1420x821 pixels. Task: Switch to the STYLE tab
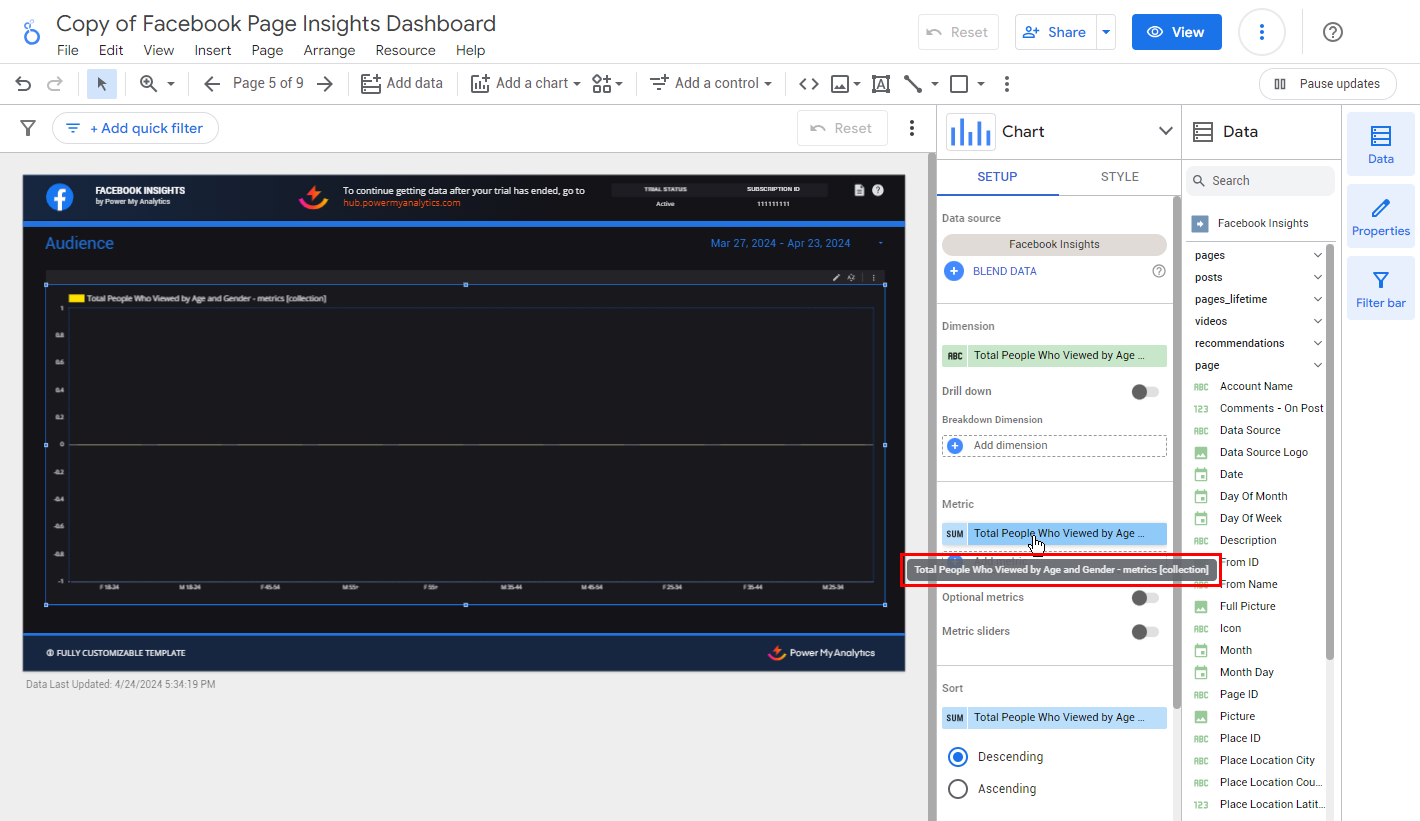click(x=1119, y=177)
